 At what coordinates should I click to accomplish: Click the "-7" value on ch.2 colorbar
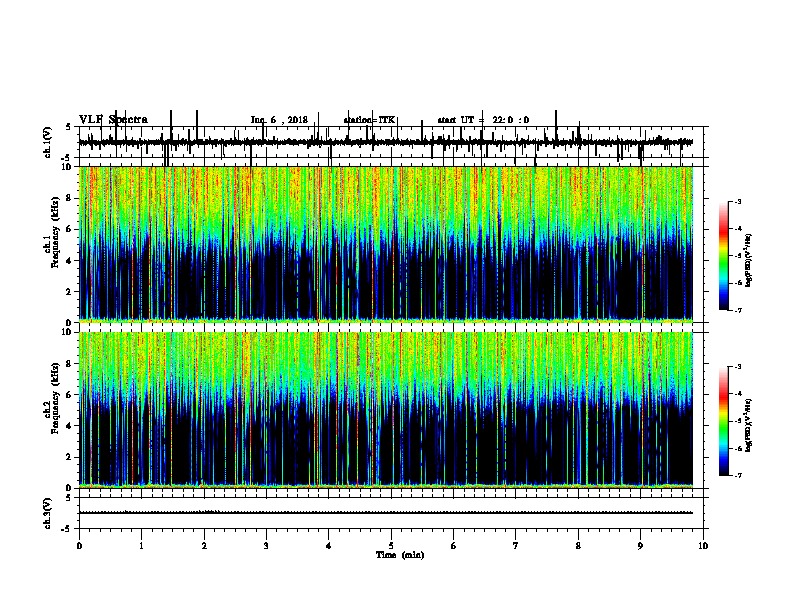coord(737,475)
